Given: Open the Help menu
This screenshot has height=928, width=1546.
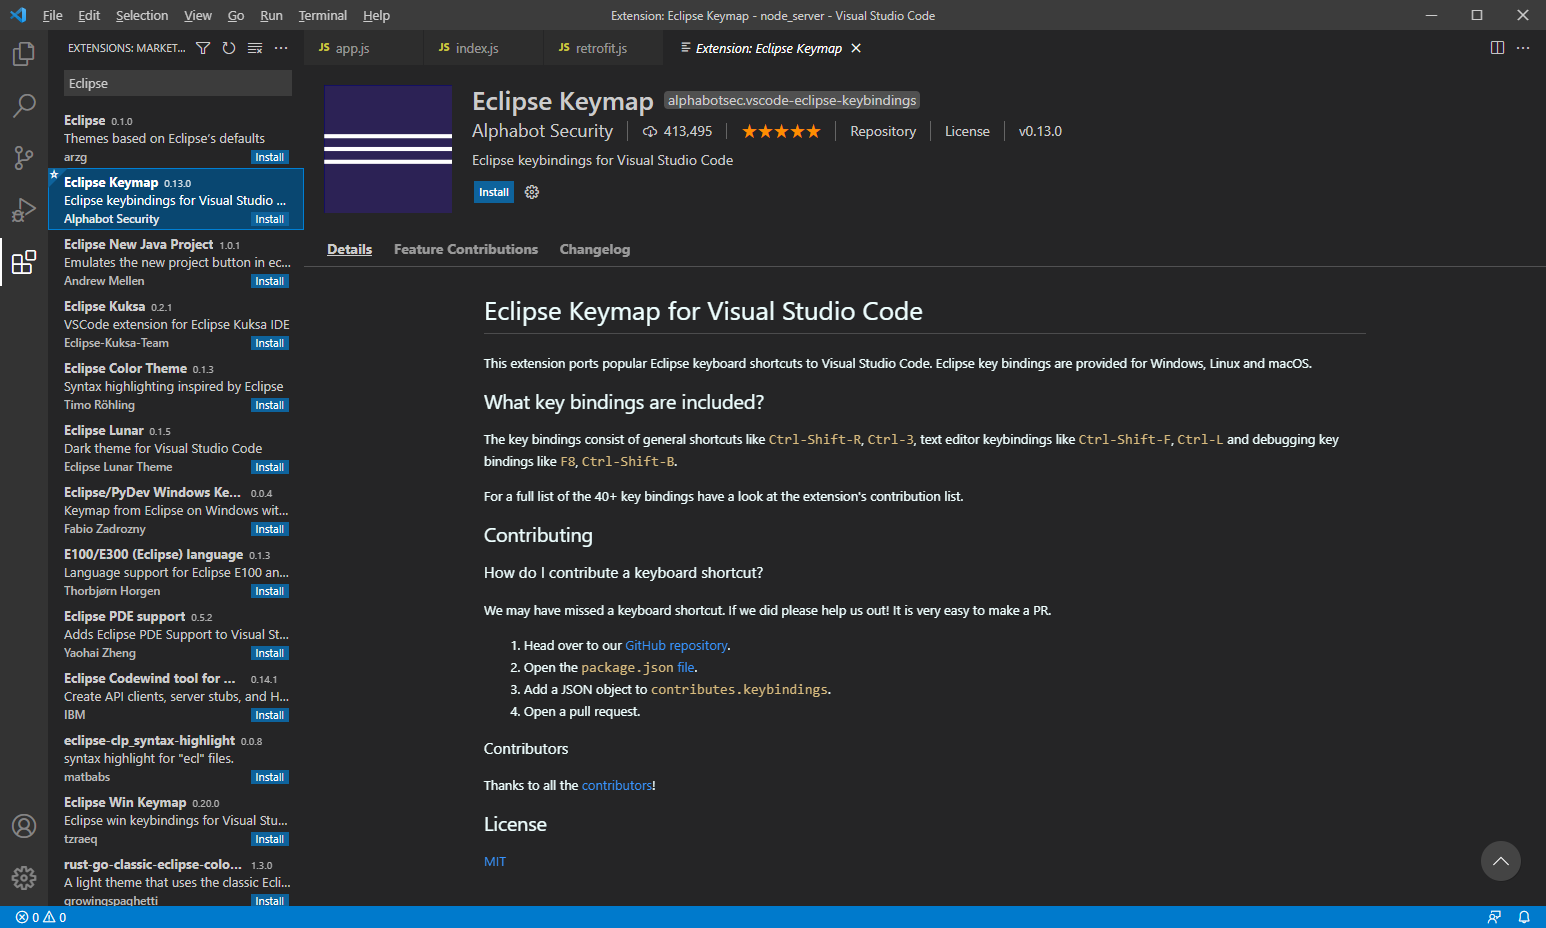Looking at the screenshot, I should click(x=377, y=15).
